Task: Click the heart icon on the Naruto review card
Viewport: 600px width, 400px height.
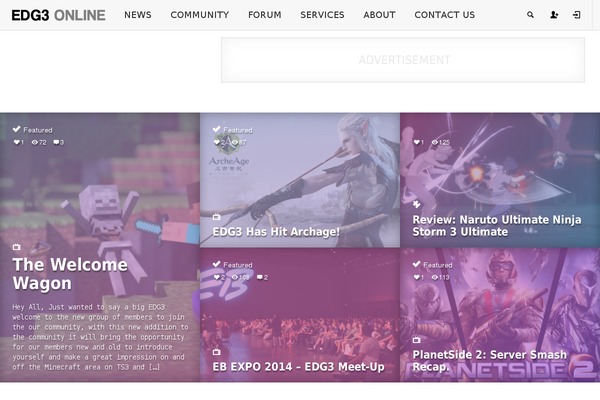Action: tap(417, 142)
